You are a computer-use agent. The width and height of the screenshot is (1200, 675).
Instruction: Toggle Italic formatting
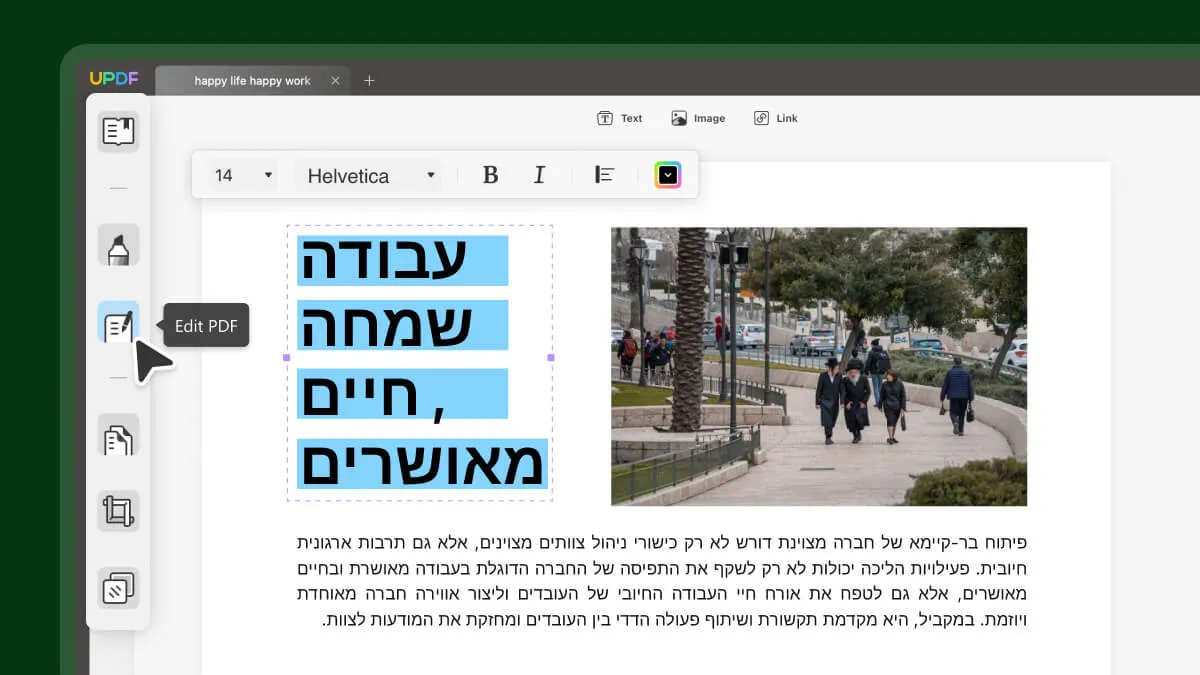(x=539, y=175)
